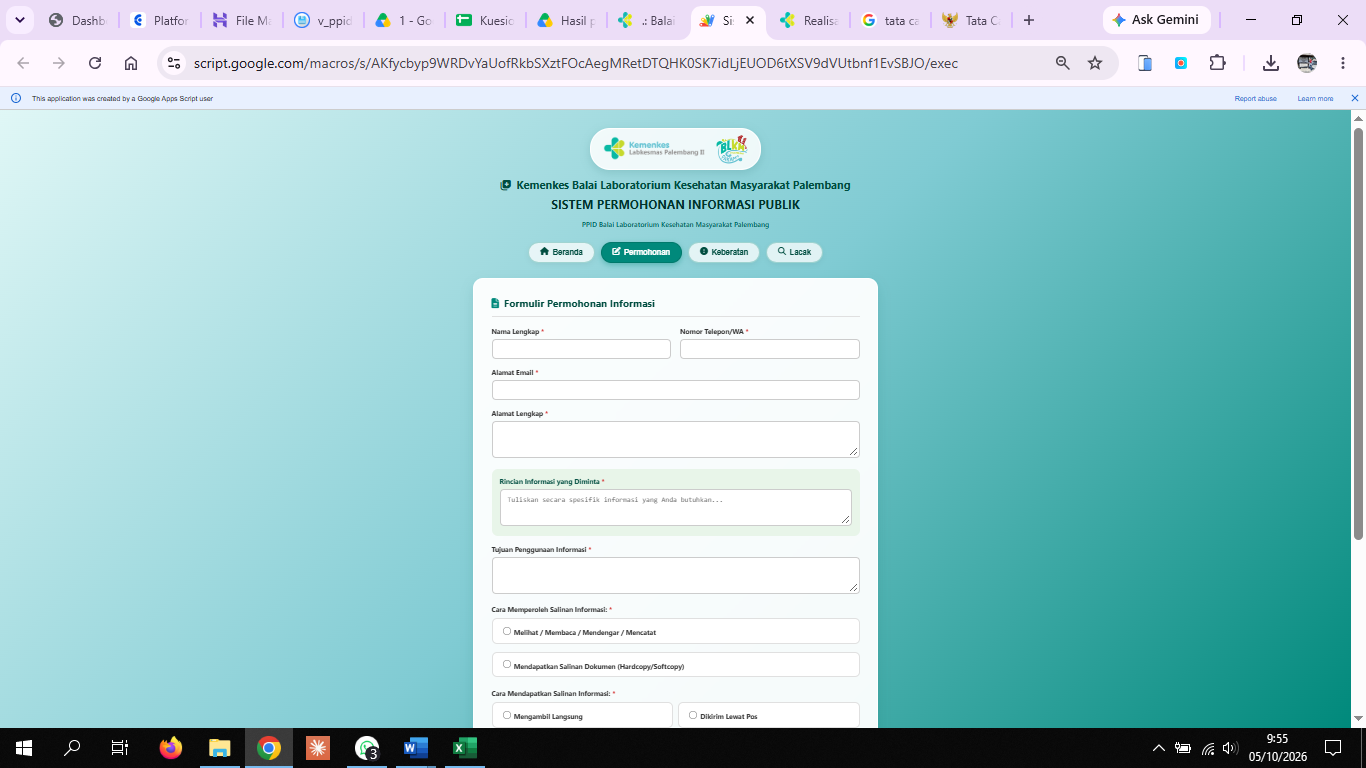Go to Beranda navigation button
The width and height of the screenshot is (1366, 768).
(561, 252)
